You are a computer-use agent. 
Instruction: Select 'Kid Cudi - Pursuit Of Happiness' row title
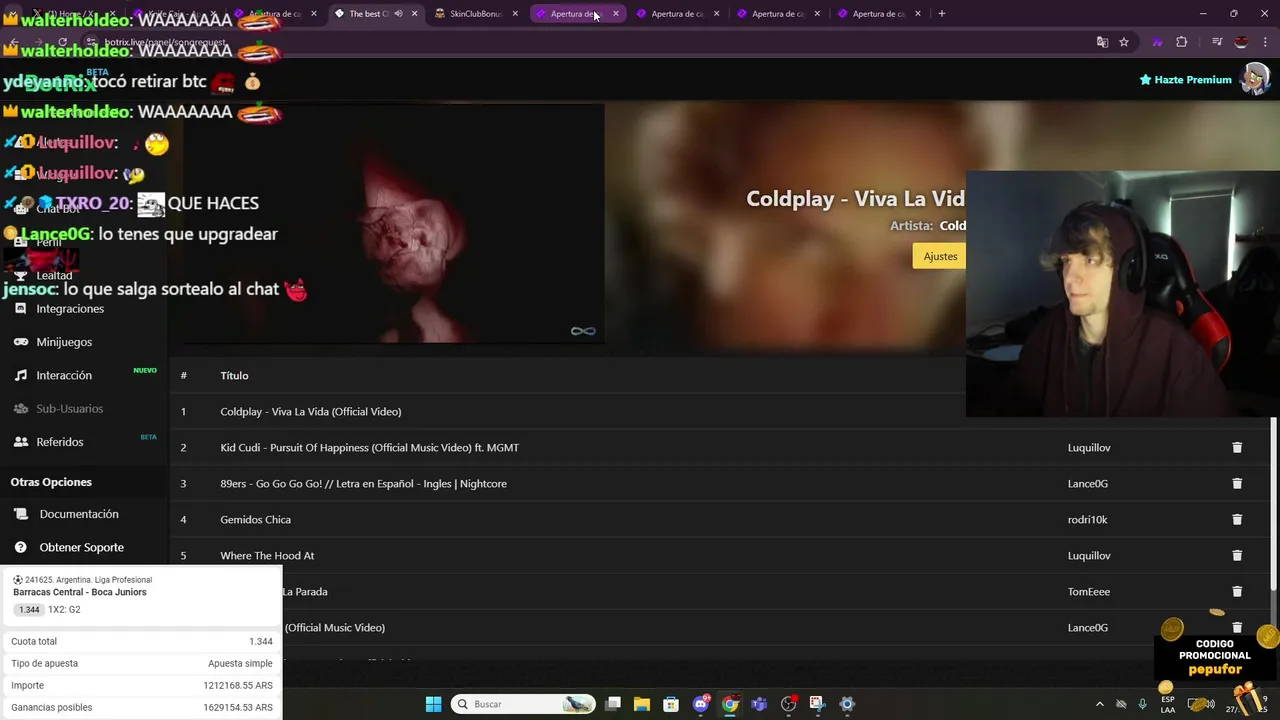click(x=370, y=448)
